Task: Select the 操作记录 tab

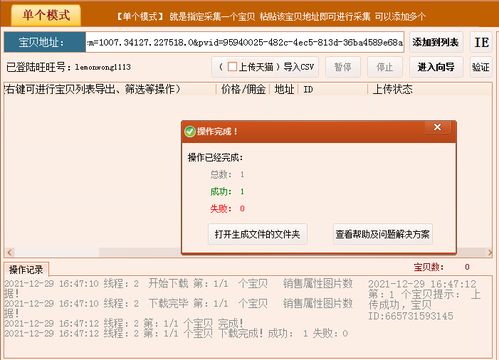Action: [x=26, y=269]
